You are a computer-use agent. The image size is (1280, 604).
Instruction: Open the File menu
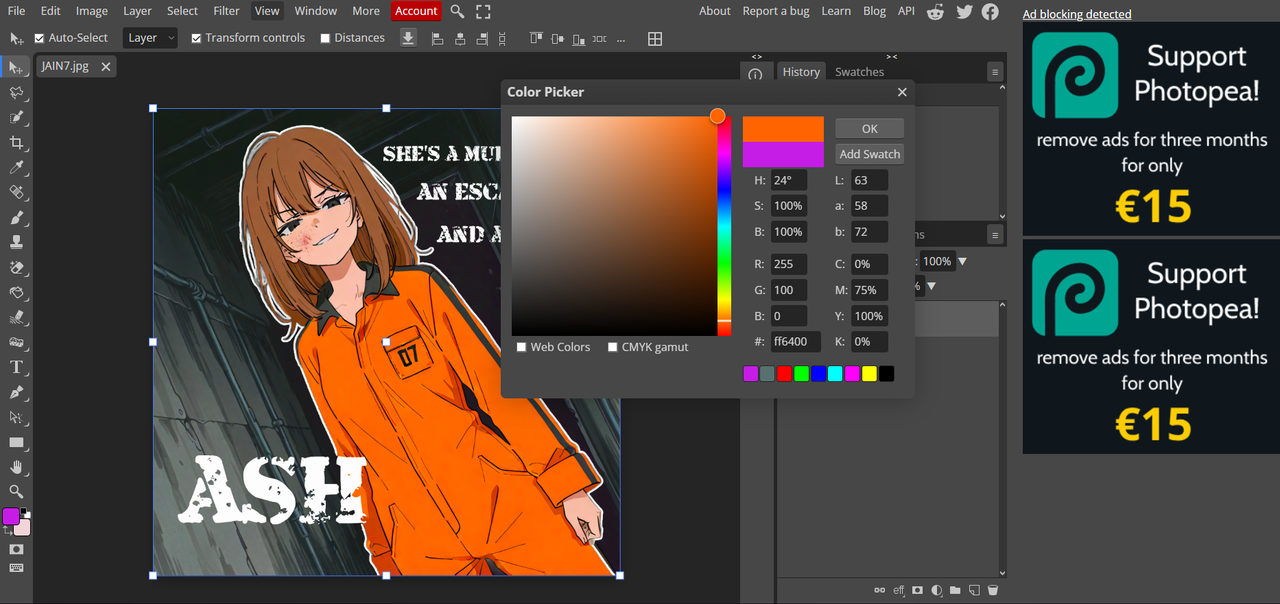16,11
